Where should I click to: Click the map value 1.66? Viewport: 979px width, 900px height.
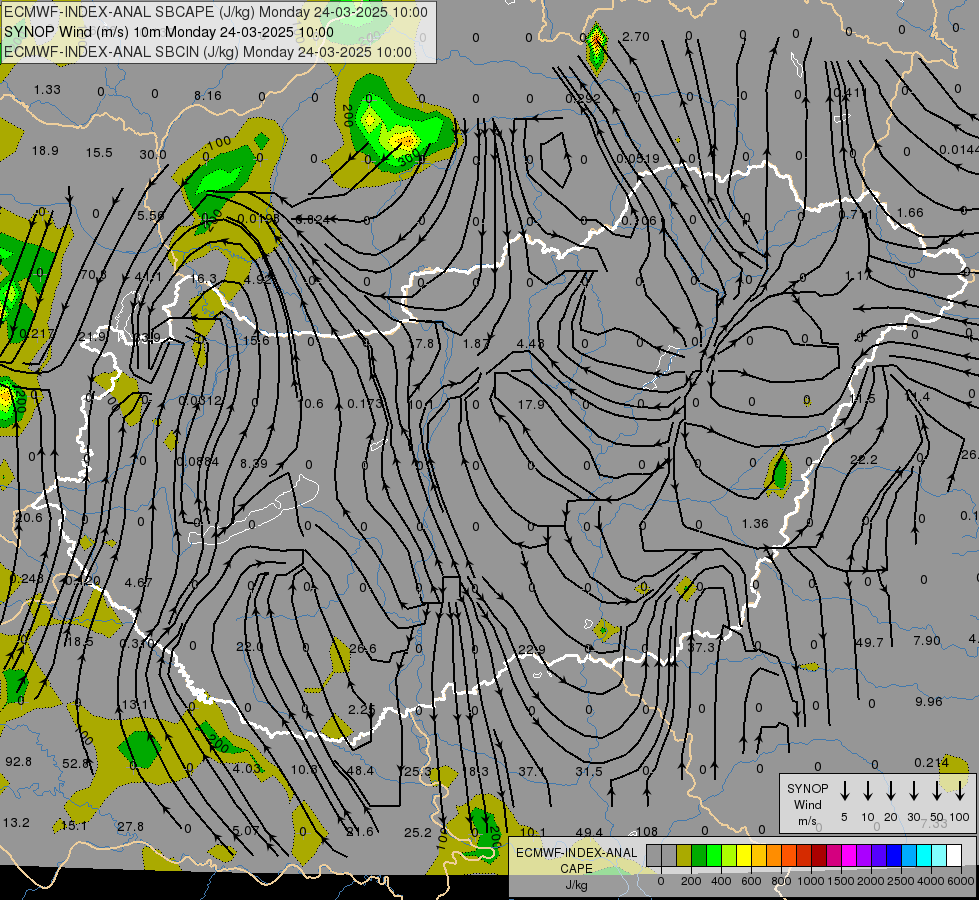pos(910,212)
